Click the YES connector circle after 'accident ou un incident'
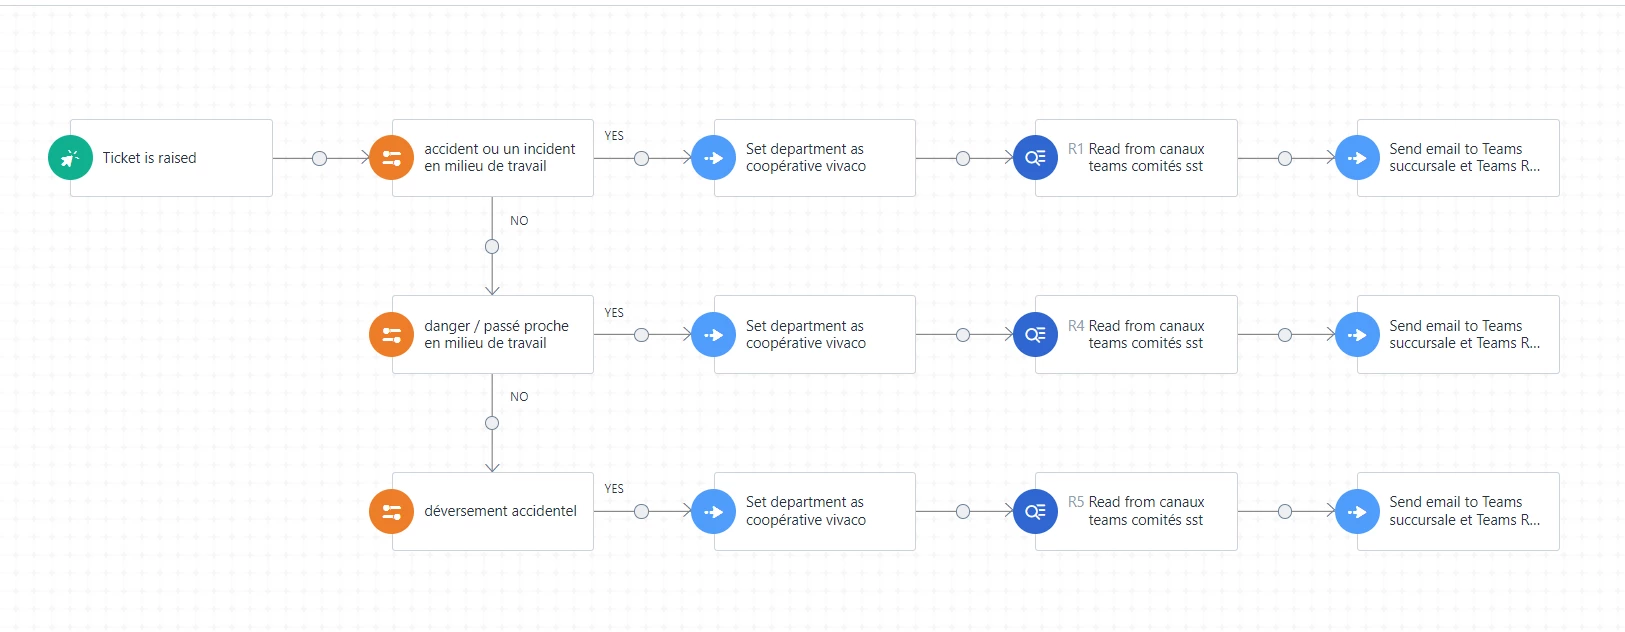Screen dimensions: 1625x632 (x=641, y=158)
